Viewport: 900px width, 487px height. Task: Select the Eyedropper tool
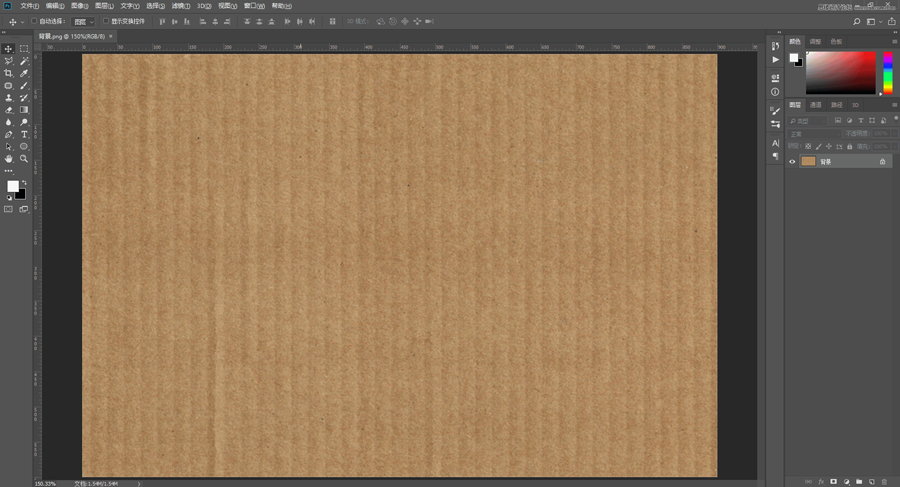(24, 73)
